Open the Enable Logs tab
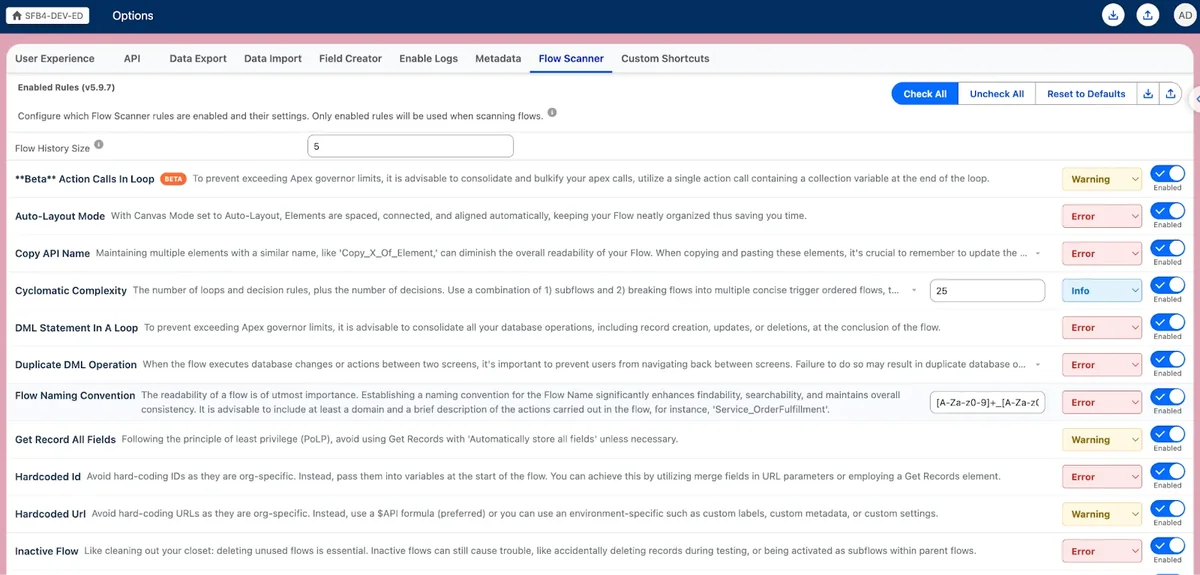The height and width of the screenshot is (575, 1200). pyautogui.click(x=428, y=58)
